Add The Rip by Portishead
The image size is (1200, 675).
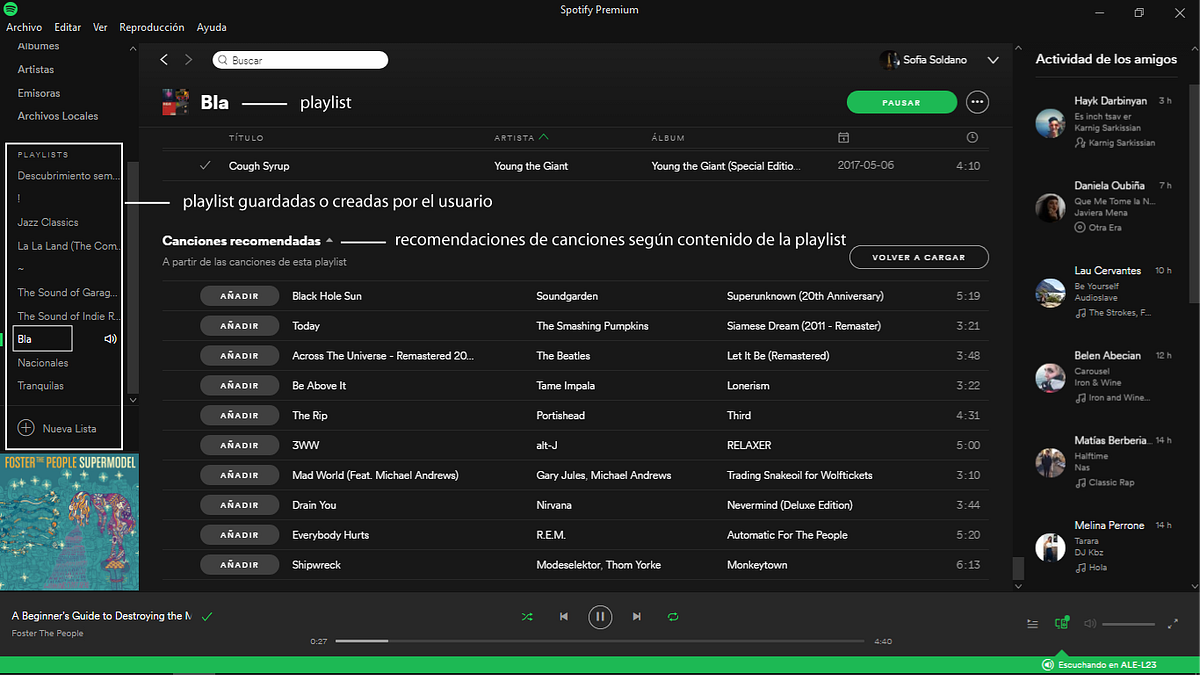pyautogui.click(x=239, y=415)
